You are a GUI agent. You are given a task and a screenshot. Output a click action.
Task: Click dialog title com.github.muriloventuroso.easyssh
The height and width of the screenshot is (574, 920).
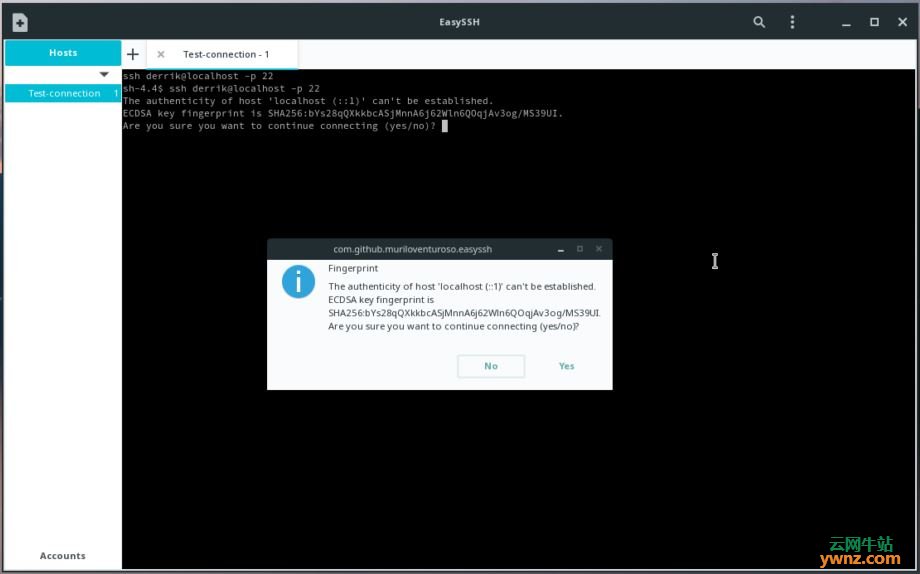(412, 249)
